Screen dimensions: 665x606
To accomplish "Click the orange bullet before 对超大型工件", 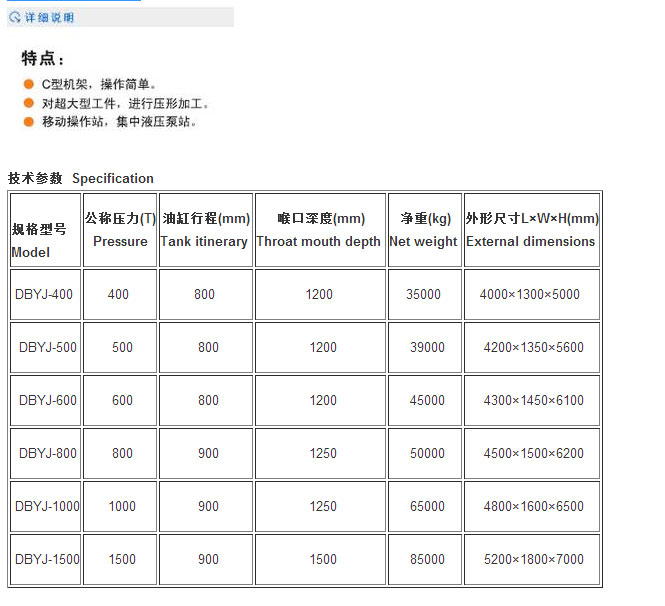I will 29,103.
